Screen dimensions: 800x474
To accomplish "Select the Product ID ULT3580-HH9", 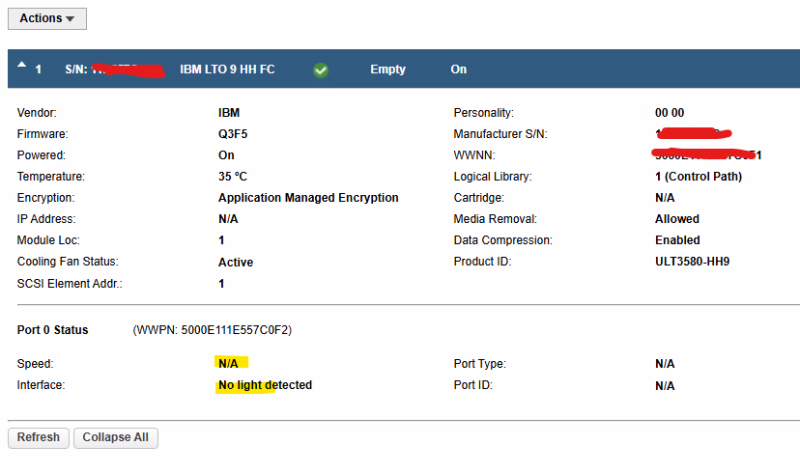I will (x=692, y=262).
